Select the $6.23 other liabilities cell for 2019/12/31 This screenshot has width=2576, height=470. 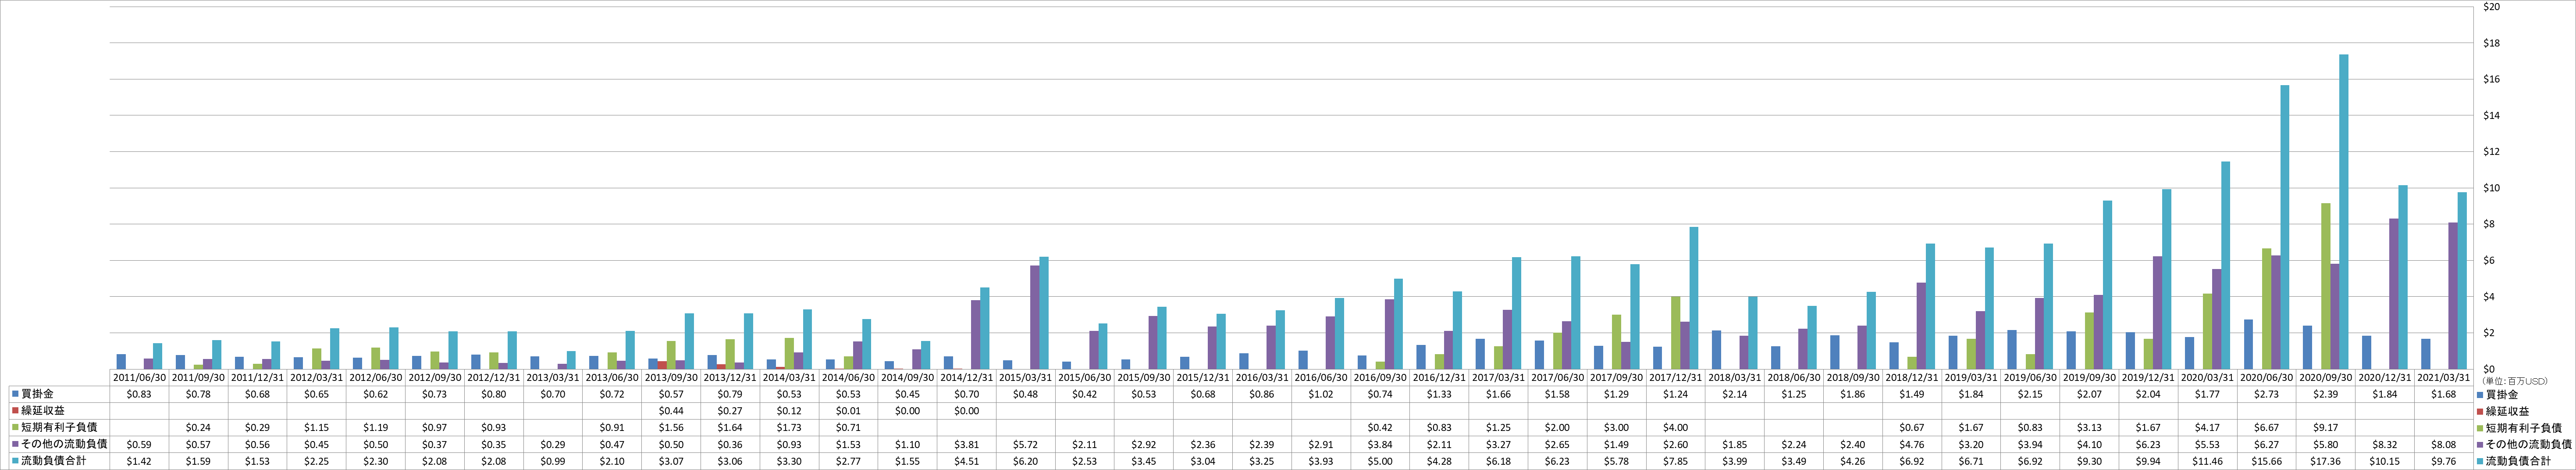pos(2149,444)
